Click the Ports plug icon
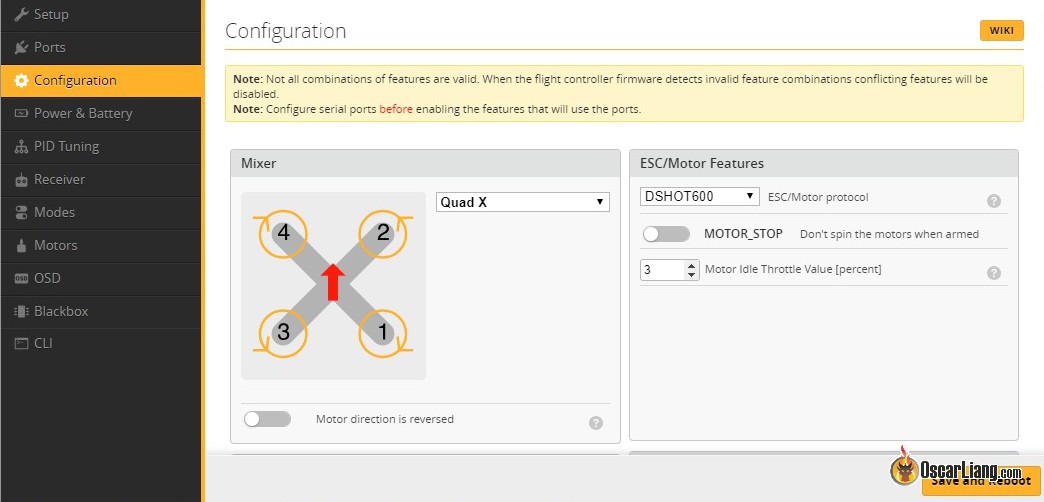The image size is (1044, 502). [x=21, y=48]
